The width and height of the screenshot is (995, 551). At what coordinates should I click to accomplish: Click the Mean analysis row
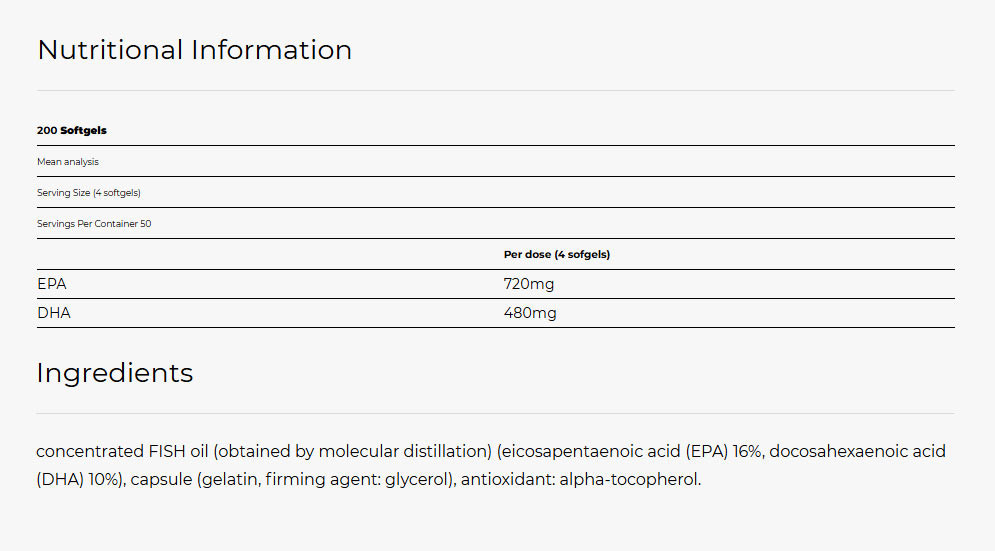click(496, 161)
